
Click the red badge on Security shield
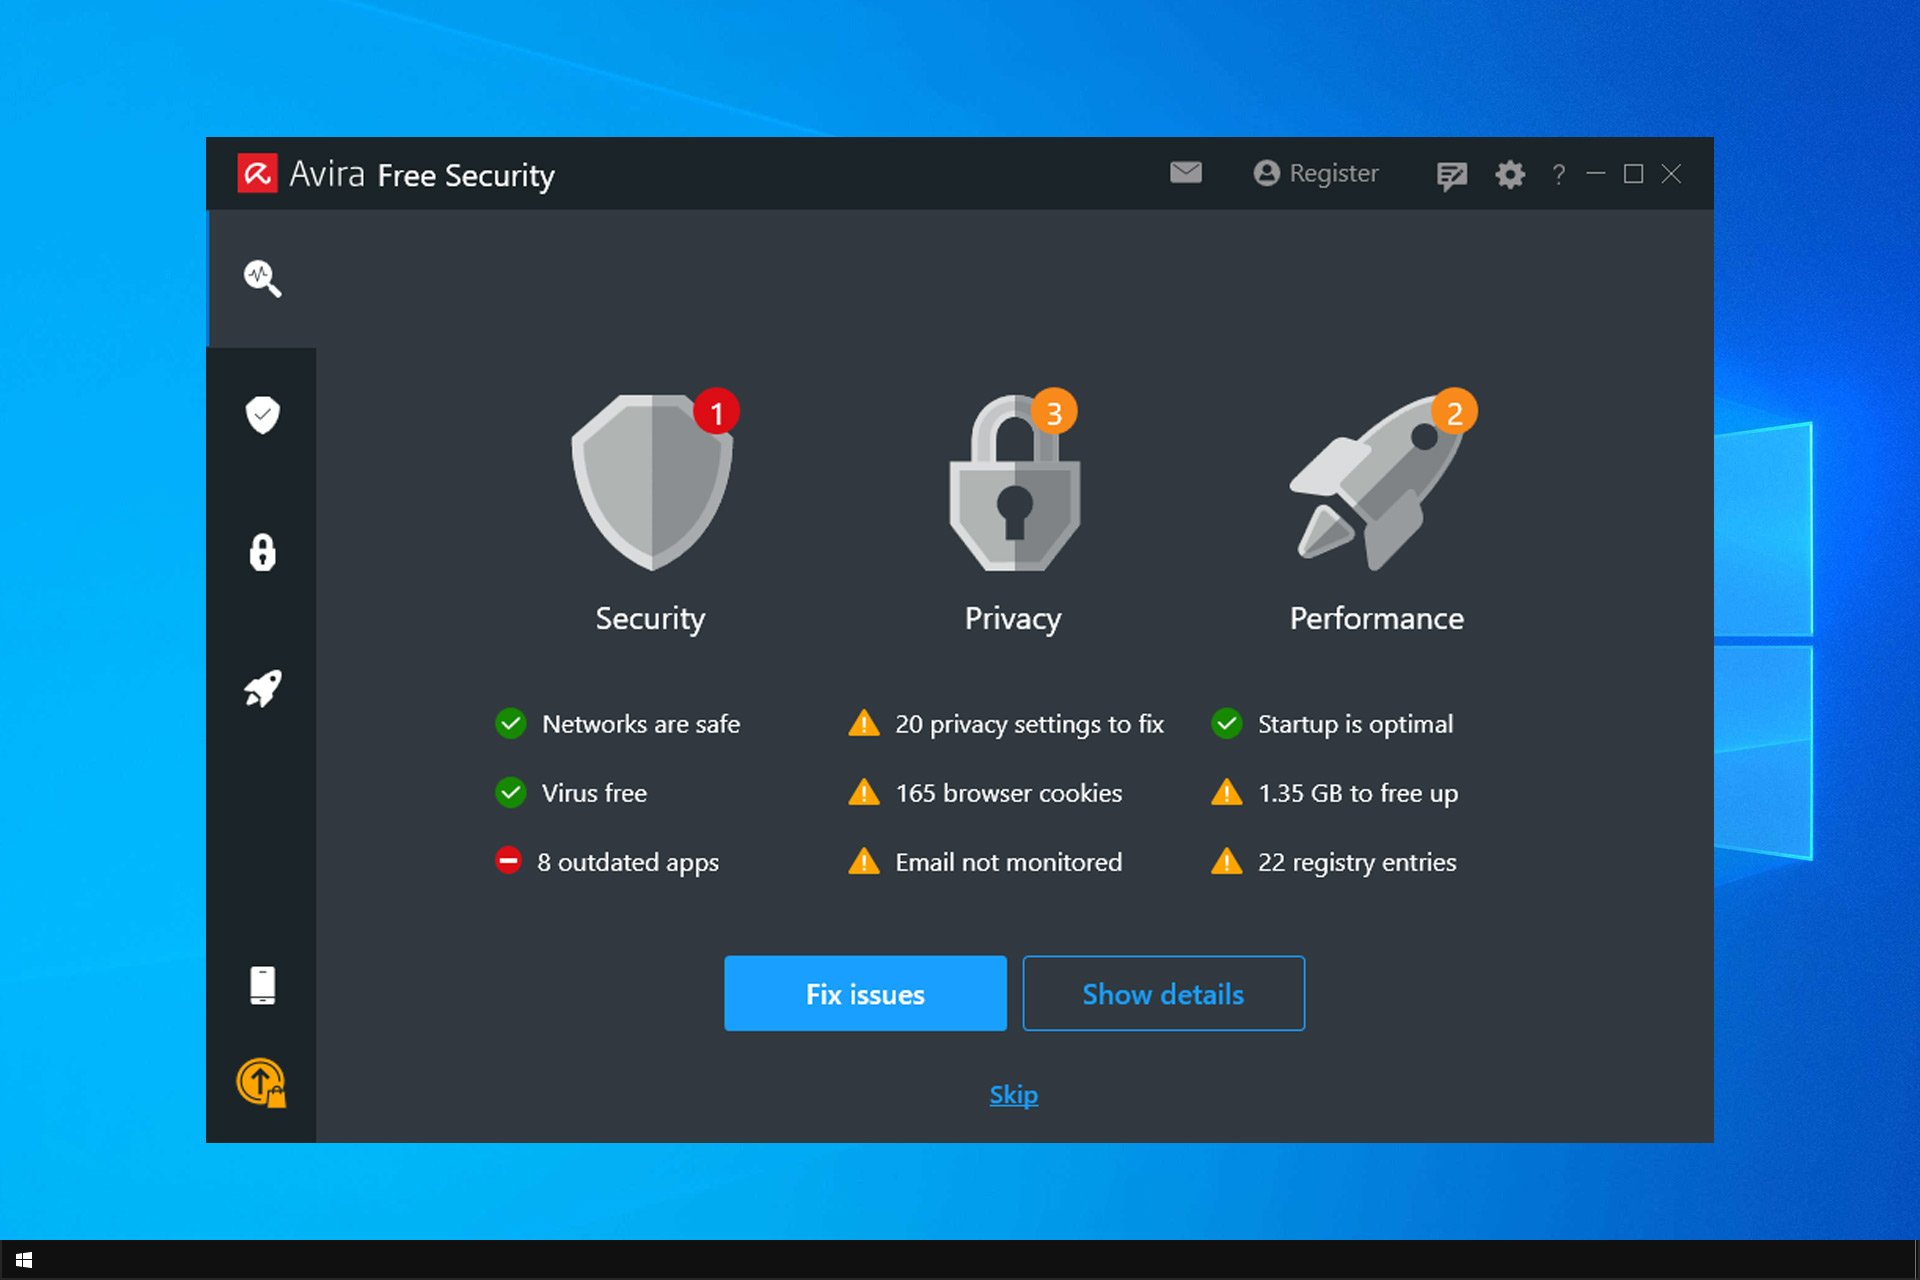[716, 412]
